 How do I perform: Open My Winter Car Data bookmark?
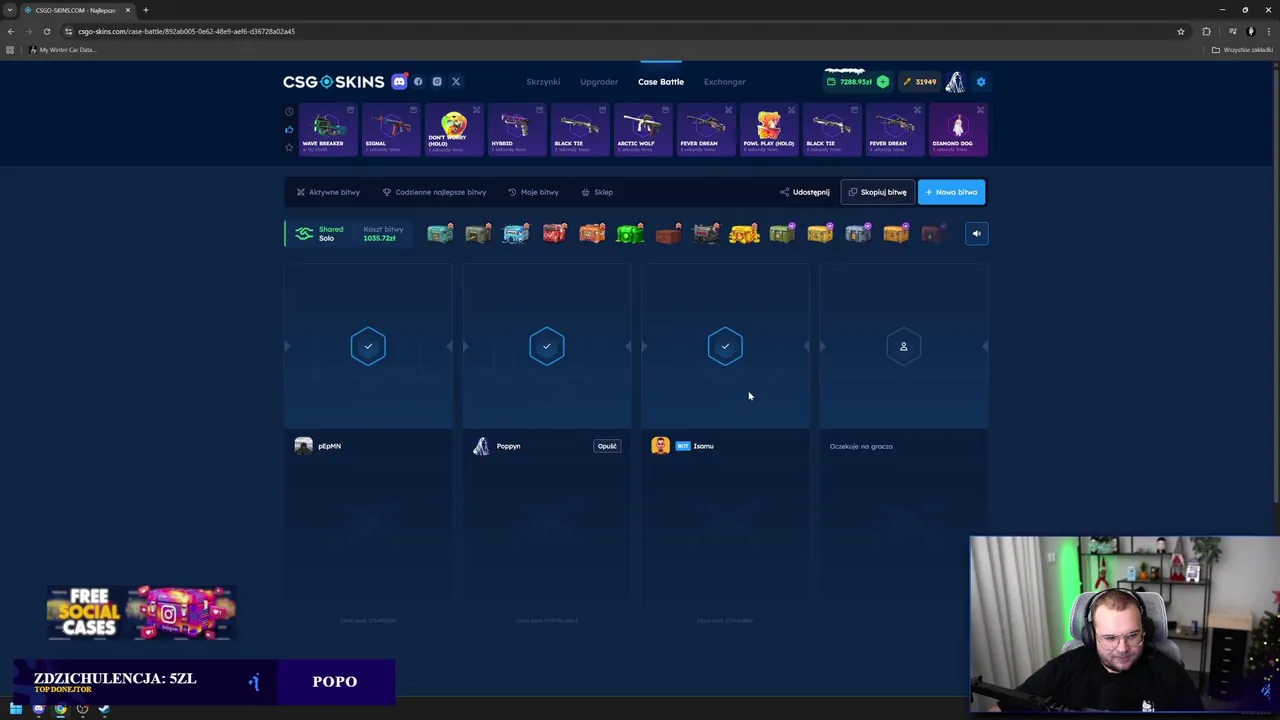pyautogui.click(x=62, y=50)
